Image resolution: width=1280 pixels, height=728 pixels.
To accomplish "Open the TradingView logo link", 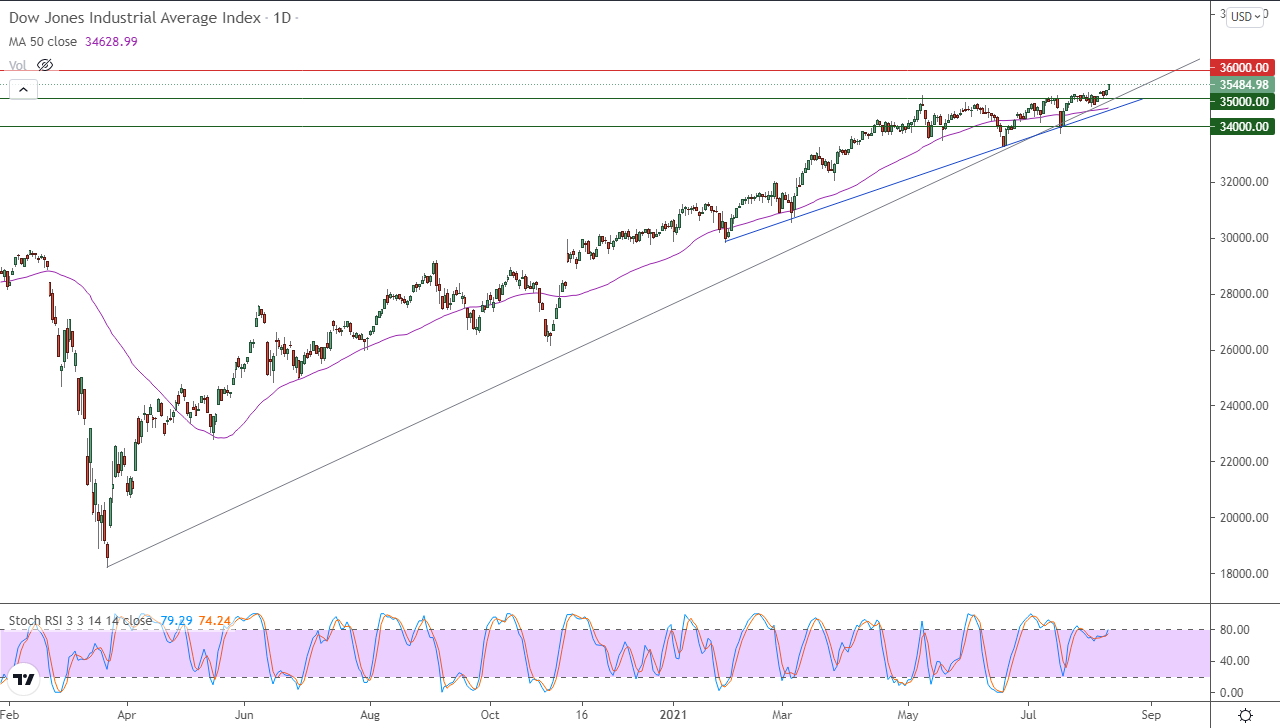I will point(24,679).
